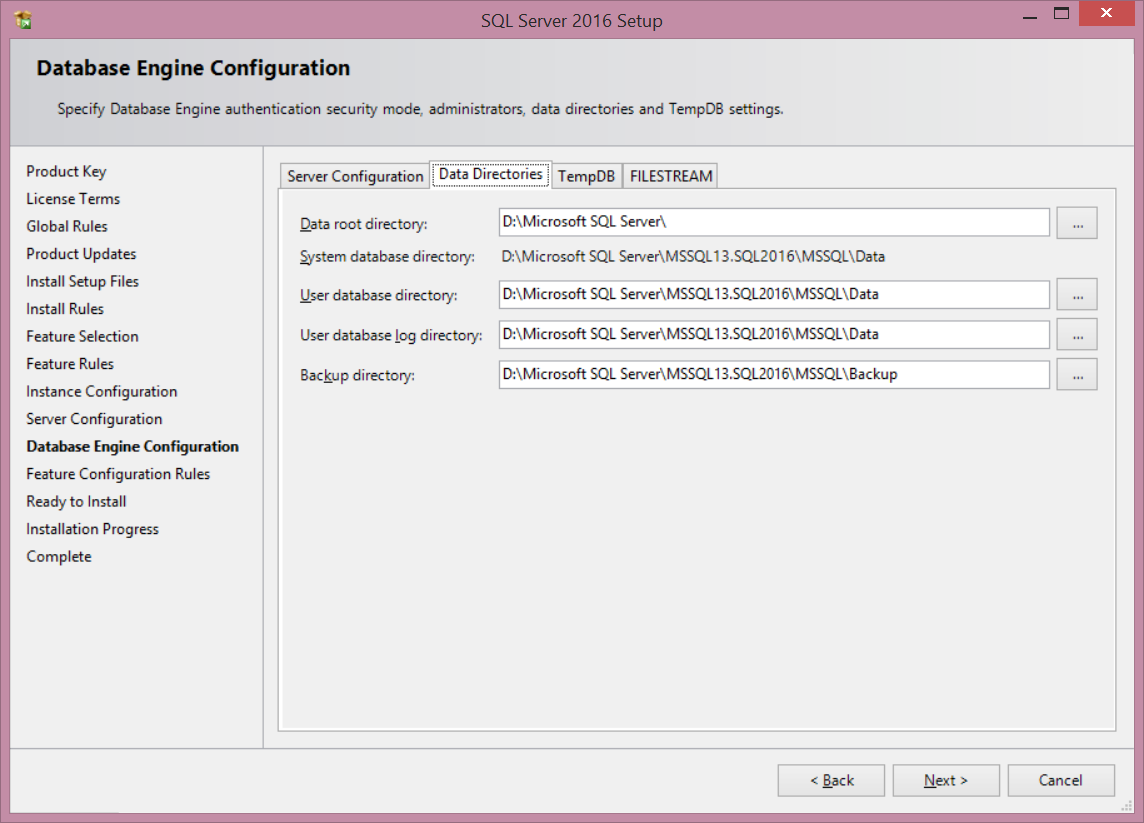Click the Instance Configuration step in sidebar
Screen dimensions: 1144x823
pos(101,391)
